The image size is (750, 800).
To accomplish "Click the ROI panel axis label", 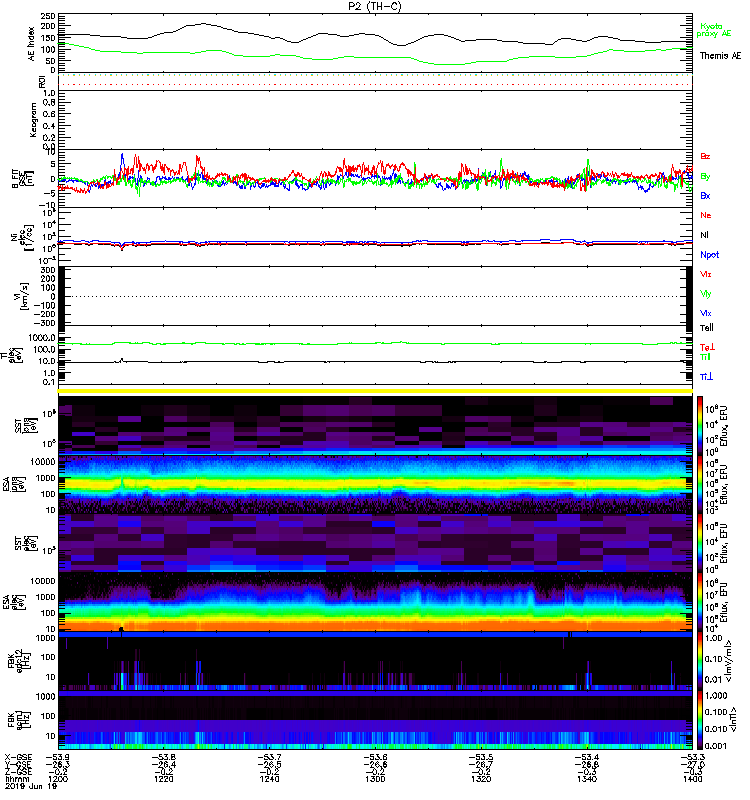I will (x=42, y=82).
